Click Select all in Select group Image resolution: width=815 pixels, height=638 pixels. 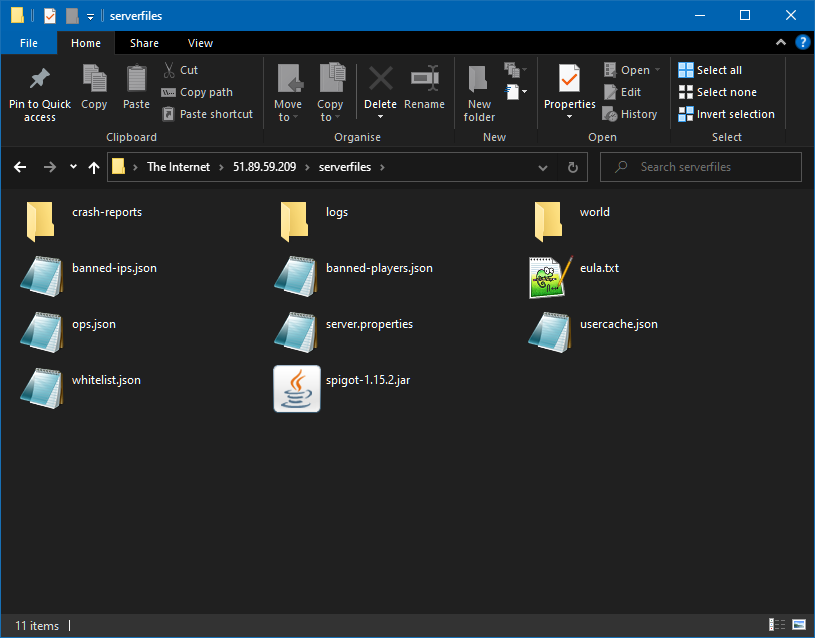pos(710,70)
